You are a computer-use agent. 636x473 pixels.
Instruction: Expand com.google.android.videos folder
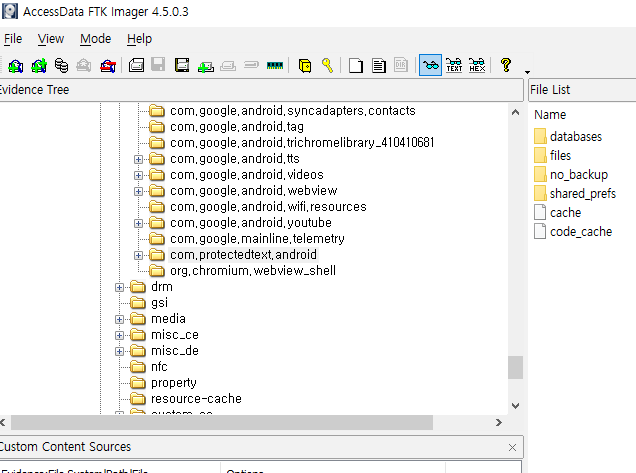point(138,176)
